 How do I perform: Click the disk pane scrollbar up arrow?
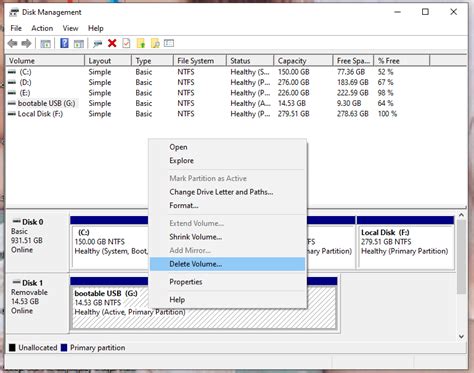pyautogui.click(x=461, y=216)
